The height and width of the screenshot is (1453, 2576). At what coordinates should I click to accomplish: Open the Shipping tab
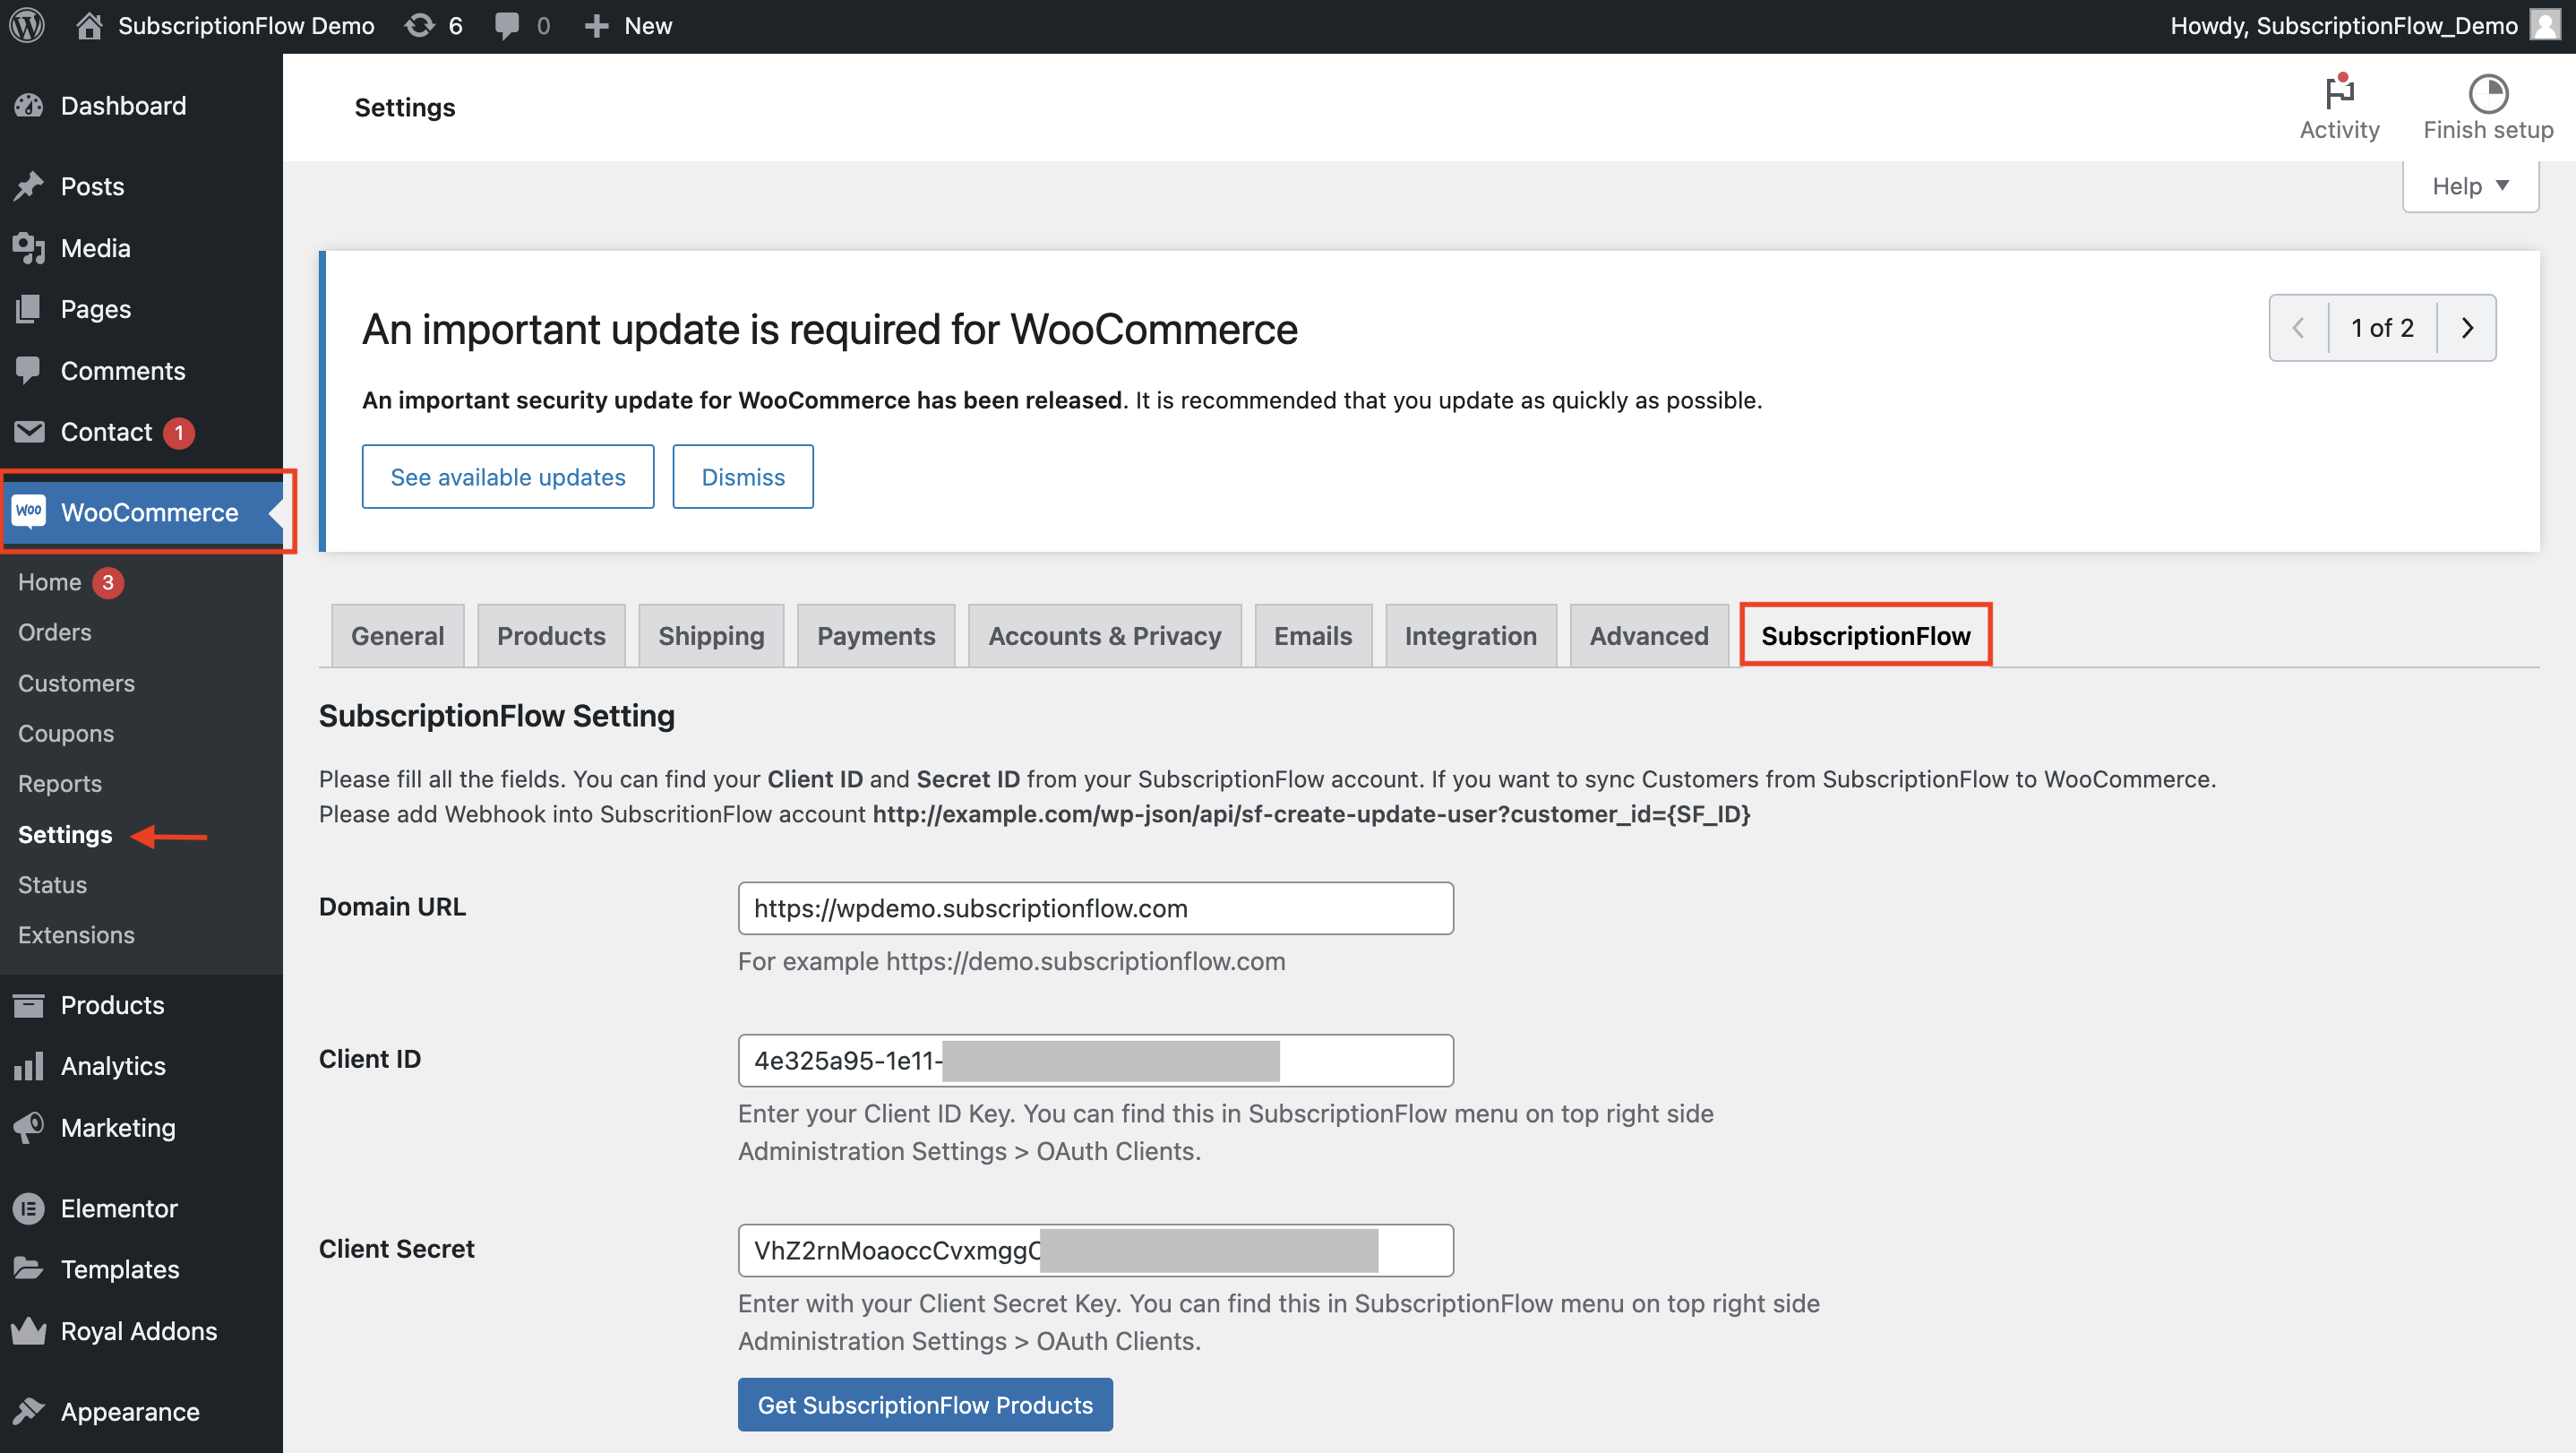click(x=711, y=636)
